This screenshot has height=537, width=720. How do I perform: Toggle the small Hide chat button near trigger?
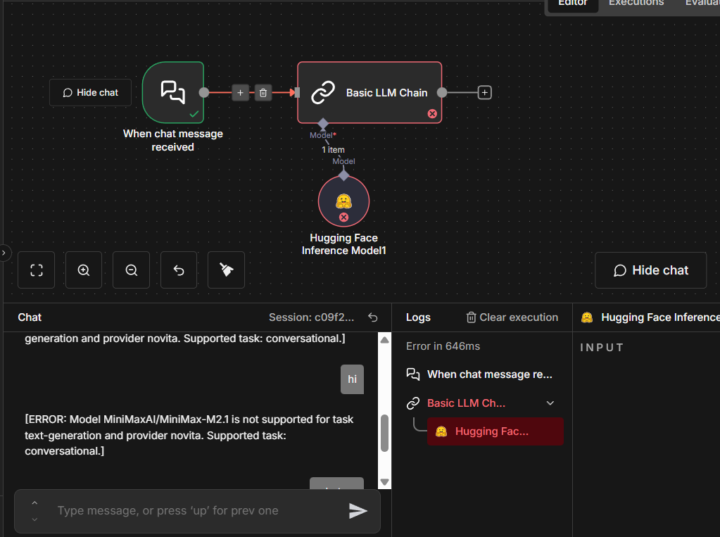90,93
